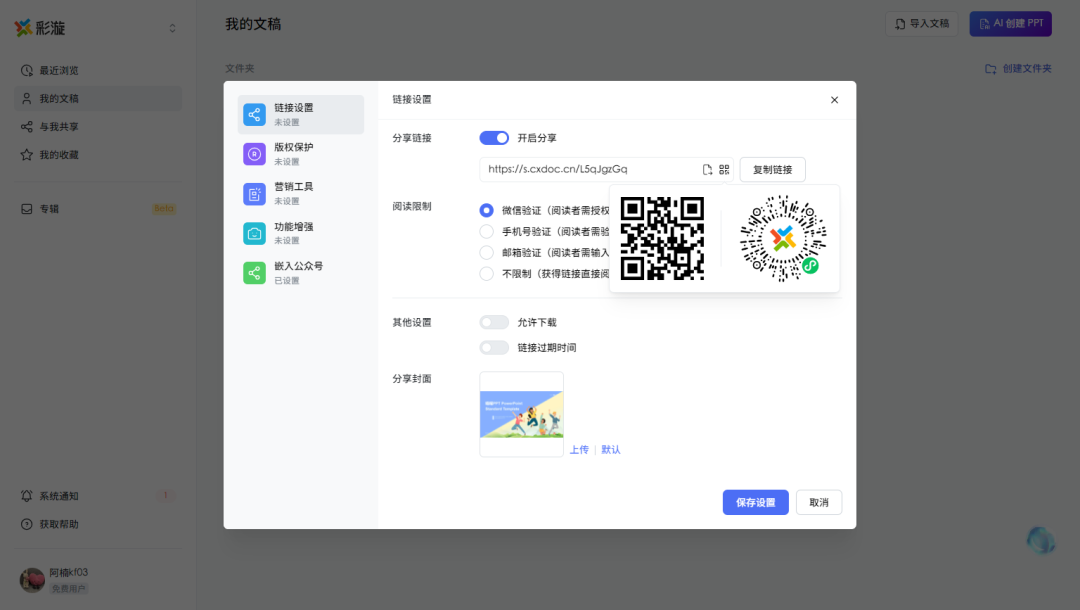Click the teal 功能增强 icon

pyautogui.click(x=254, y=233)
